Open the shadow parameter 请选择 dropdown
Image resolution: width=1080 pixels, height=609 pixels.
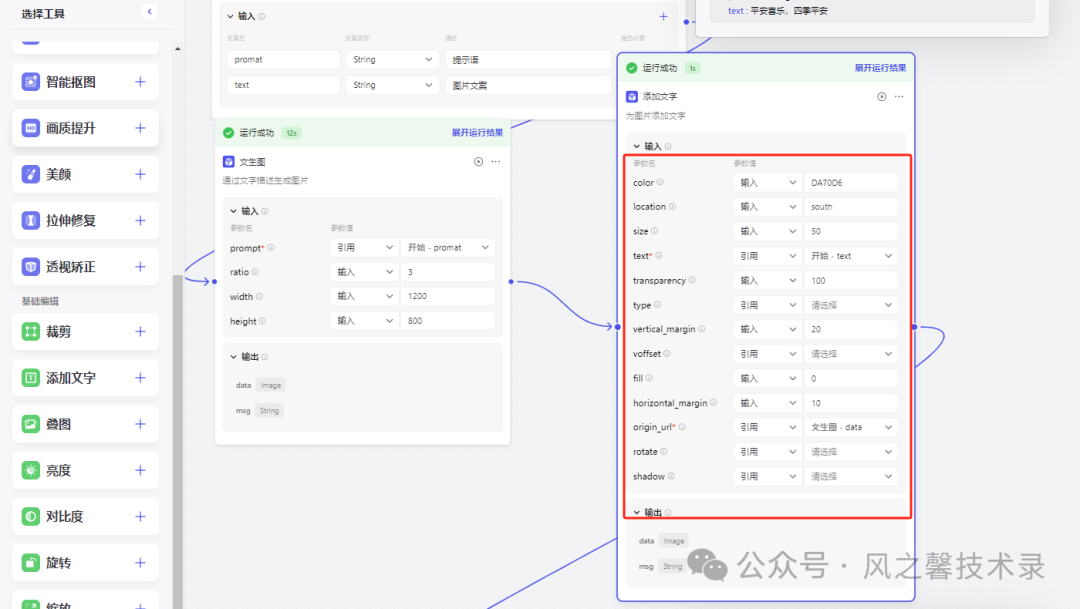[x=851, y=475]
